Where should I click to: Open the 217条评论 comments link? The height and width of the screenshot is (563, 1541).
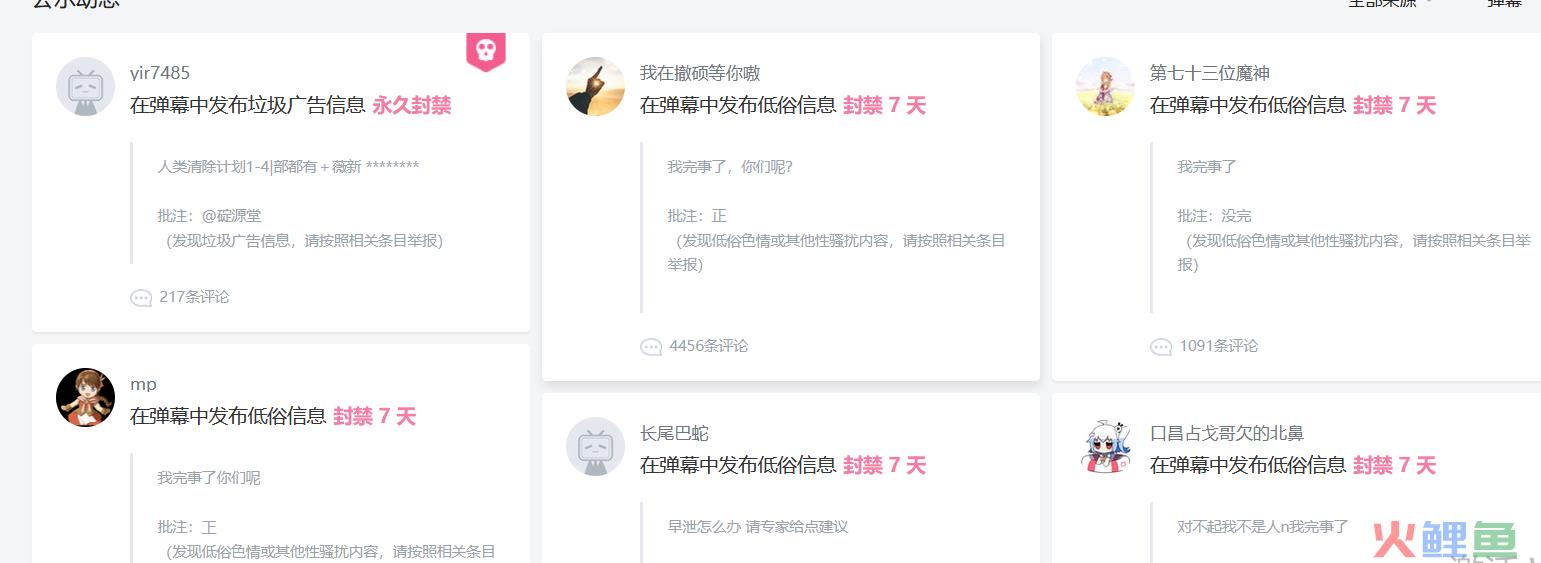pyautogui.click(x=194, y=297)
